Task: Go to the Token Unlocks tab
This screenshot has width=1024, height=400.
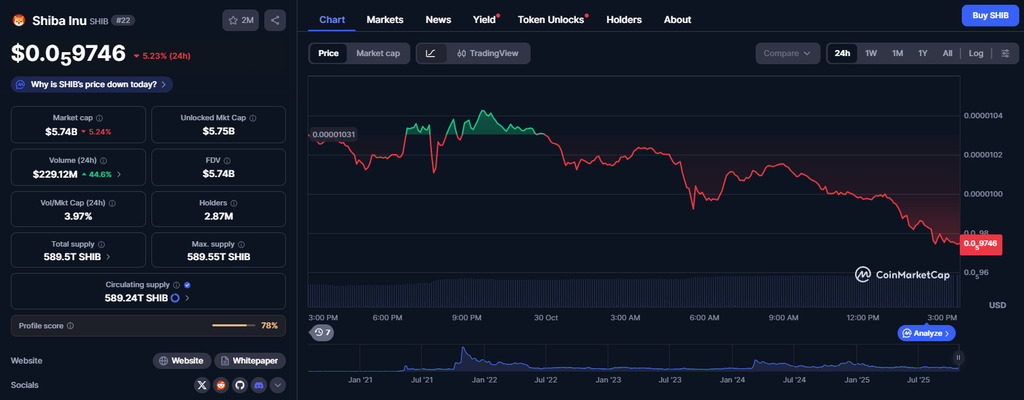Action: point(551,19)
